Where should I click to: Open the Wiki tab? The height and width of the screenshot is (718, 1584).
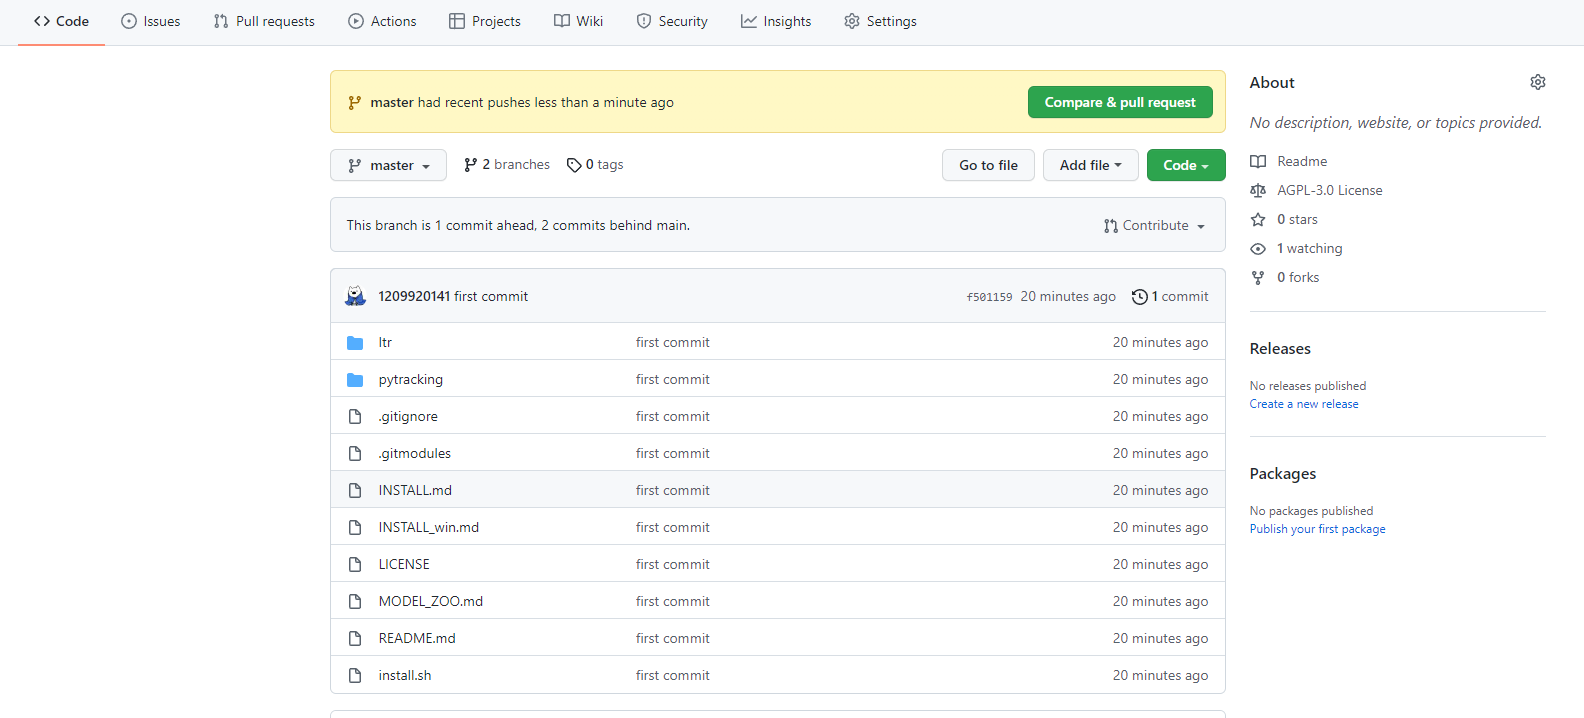pos(579,21)
